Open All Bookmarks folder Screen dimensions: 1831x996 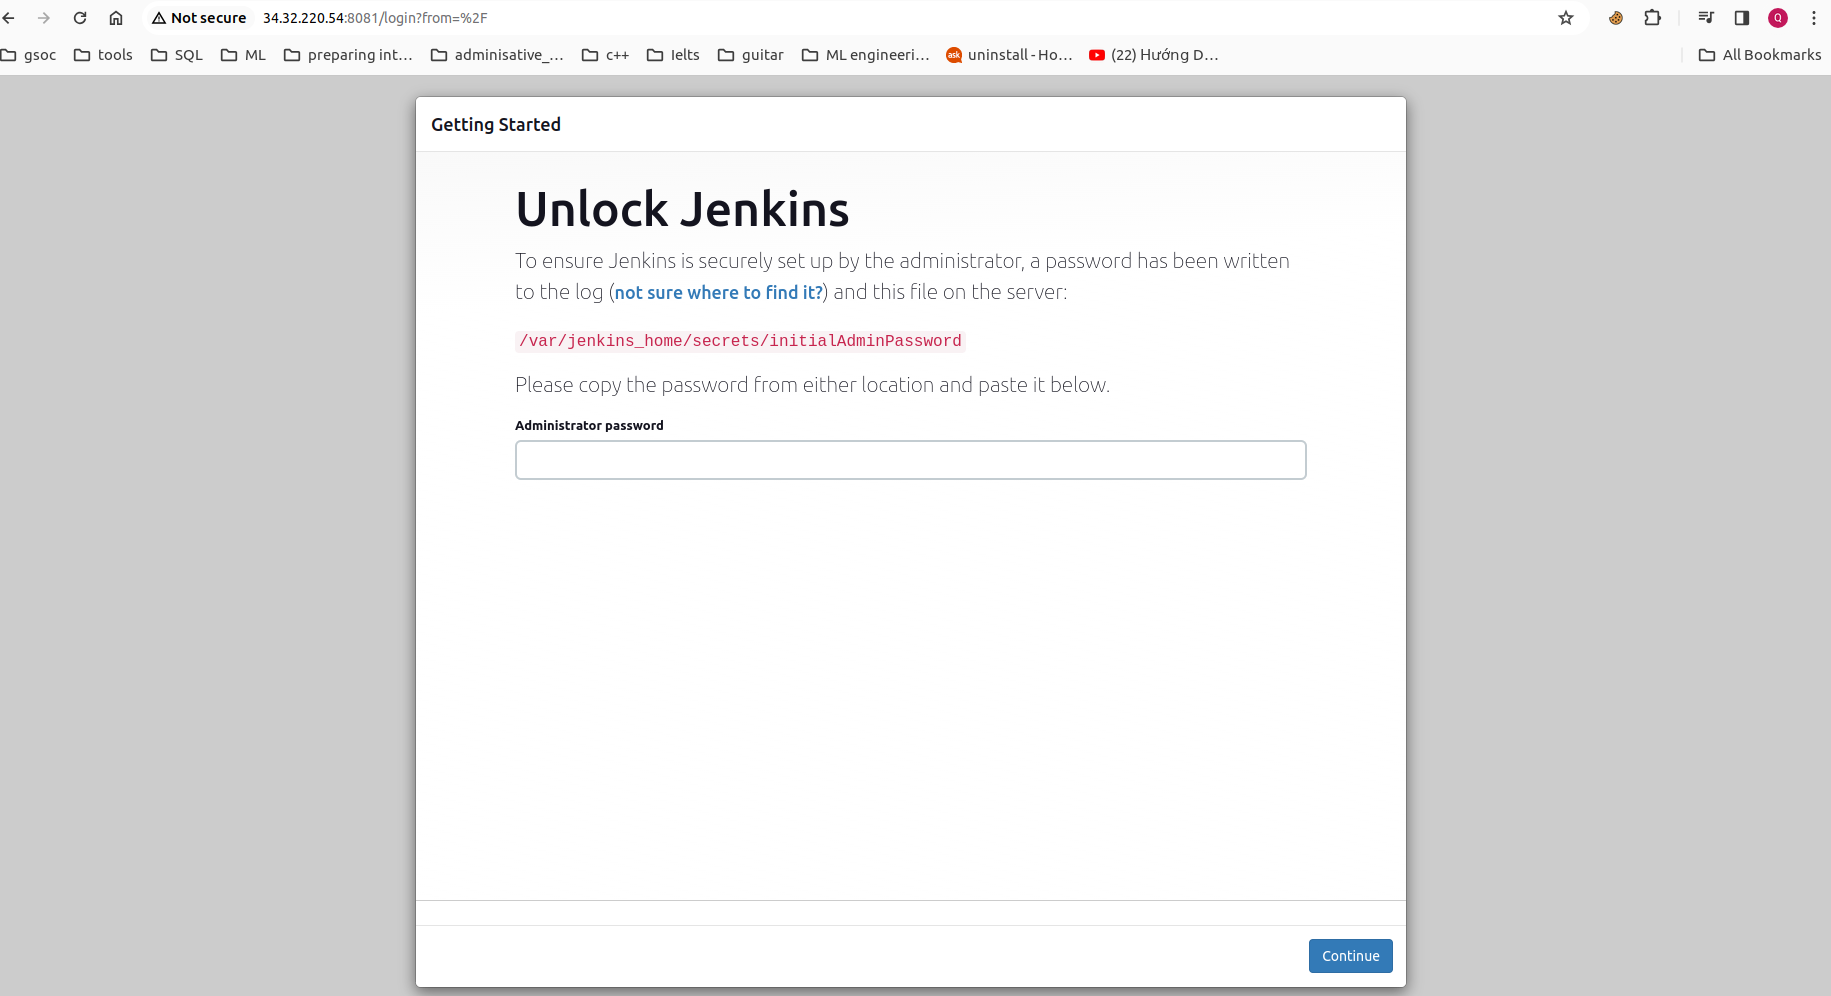pos(1760,55)
